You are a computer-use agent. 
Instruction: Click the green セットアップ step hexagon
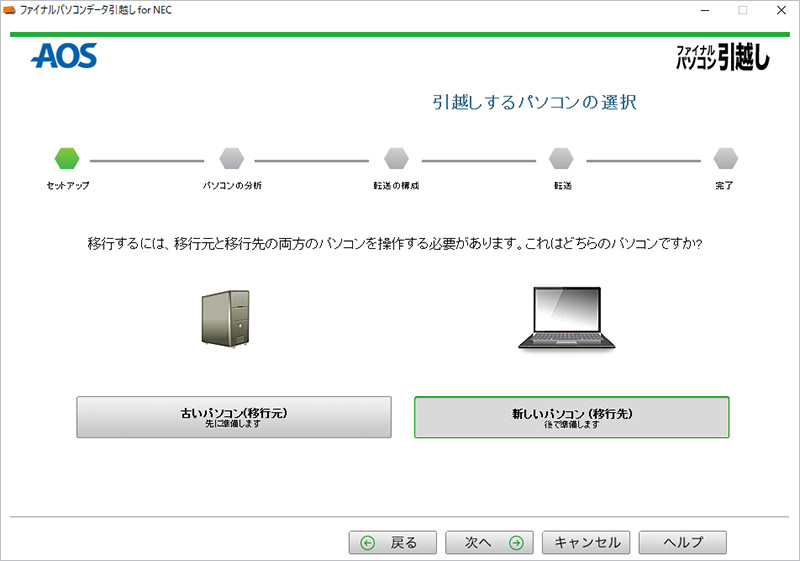point(67,158)
